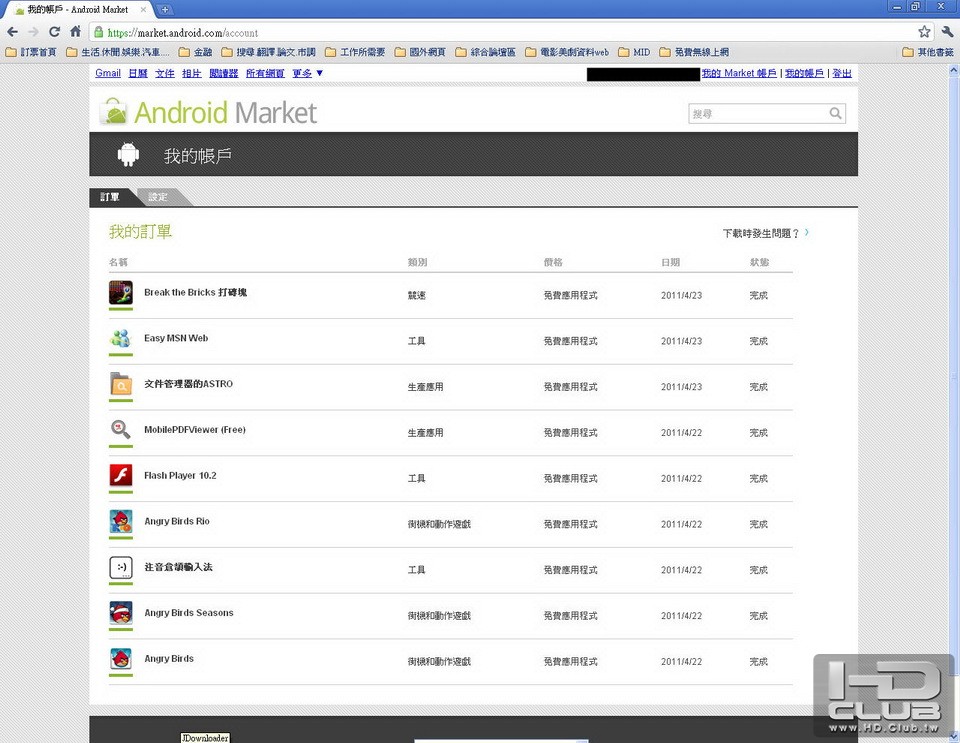Click the Android Market shopping bag logo
Viewport: 960px width, 743px height.
click(114, 111)
